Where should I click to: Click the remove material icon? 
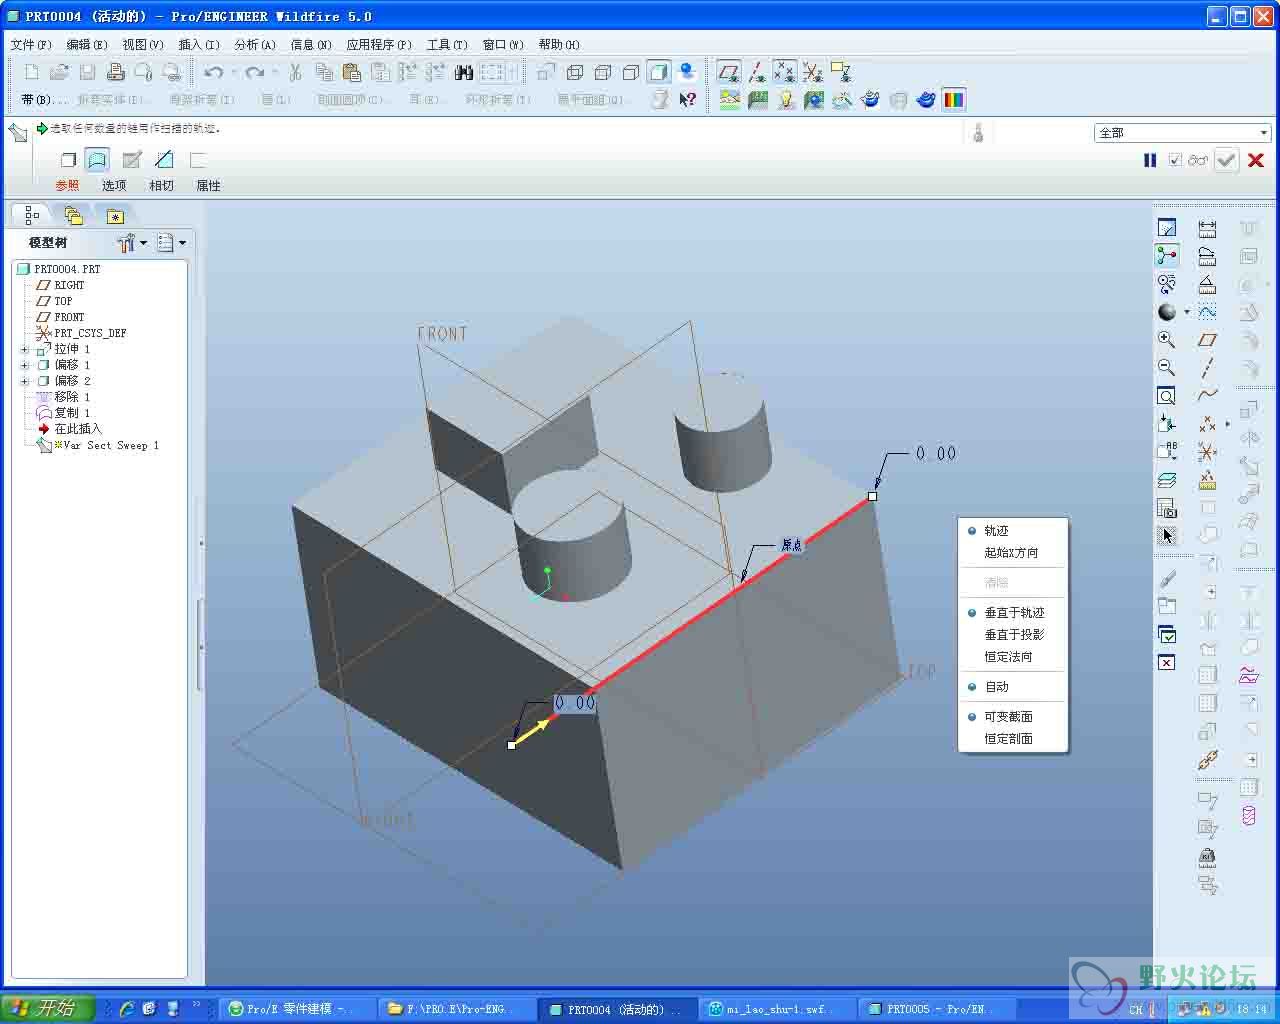coord(165,160)
